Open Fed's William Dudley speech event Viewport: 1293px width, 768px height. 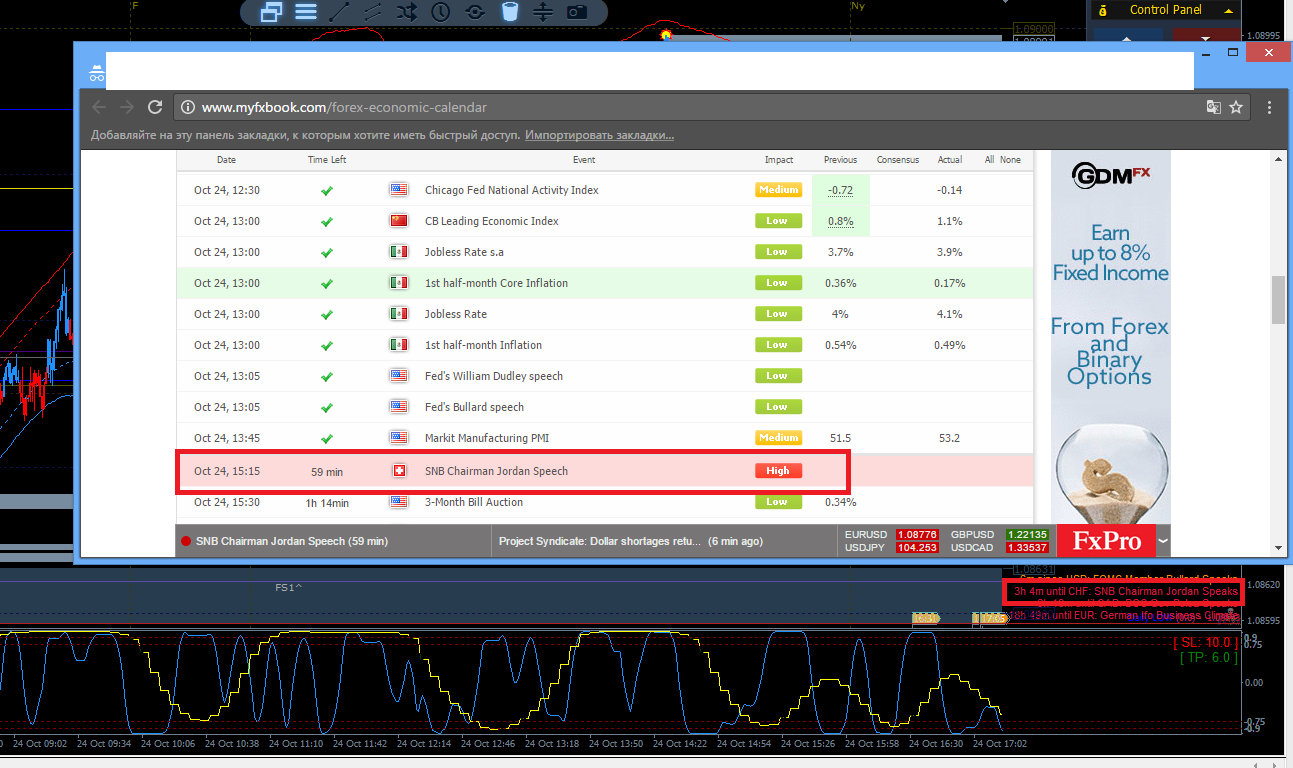click(x=494, y=376)
